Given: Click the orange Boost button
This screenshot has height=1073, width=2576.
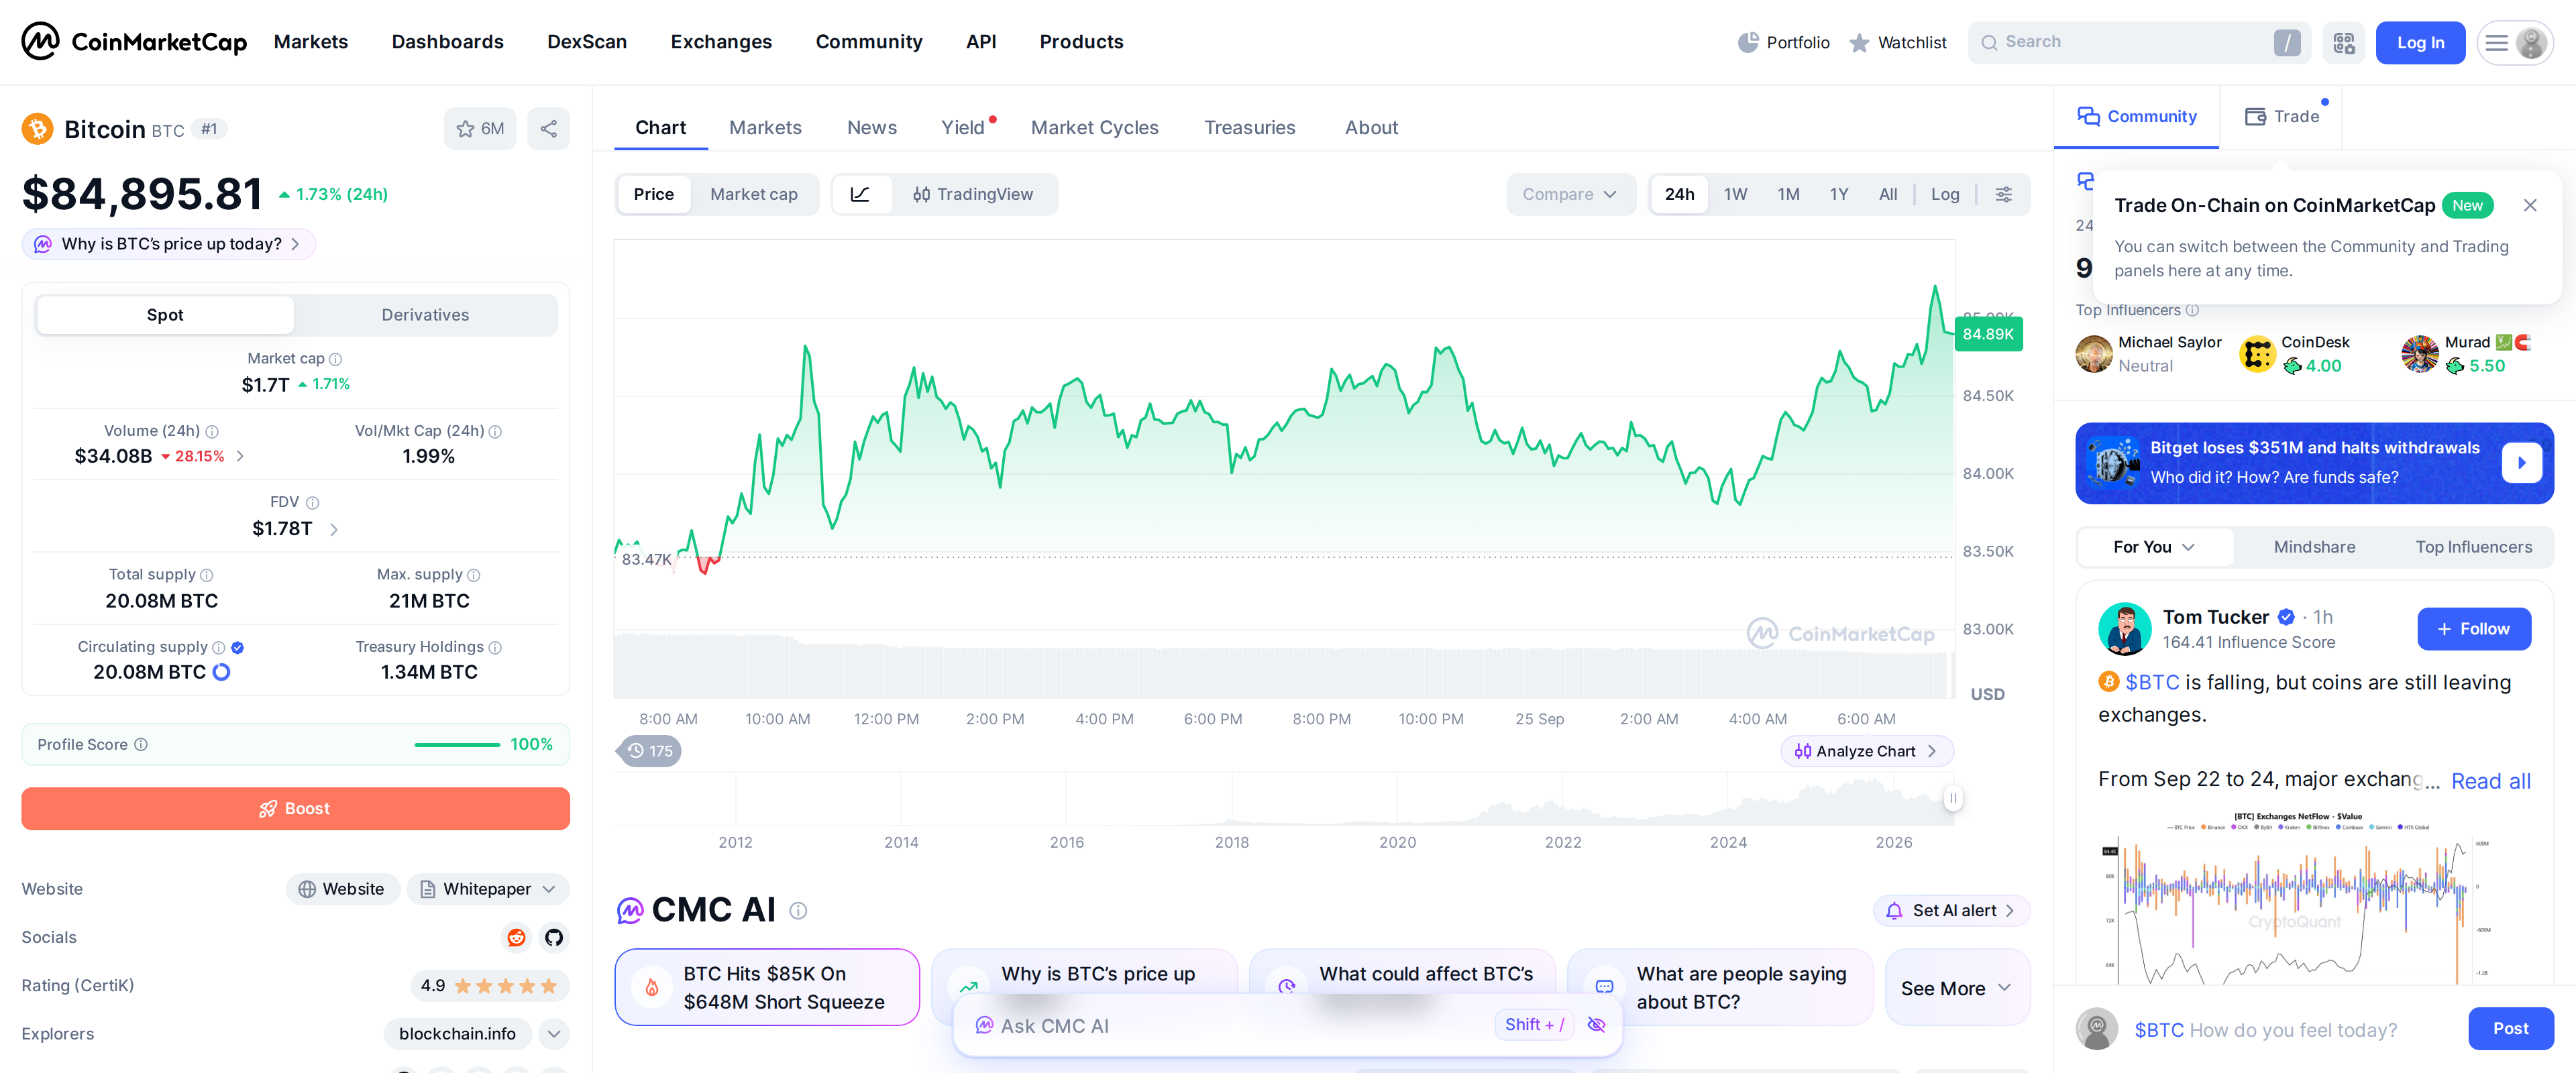Looking at the screenshot, I should (295, 808).
